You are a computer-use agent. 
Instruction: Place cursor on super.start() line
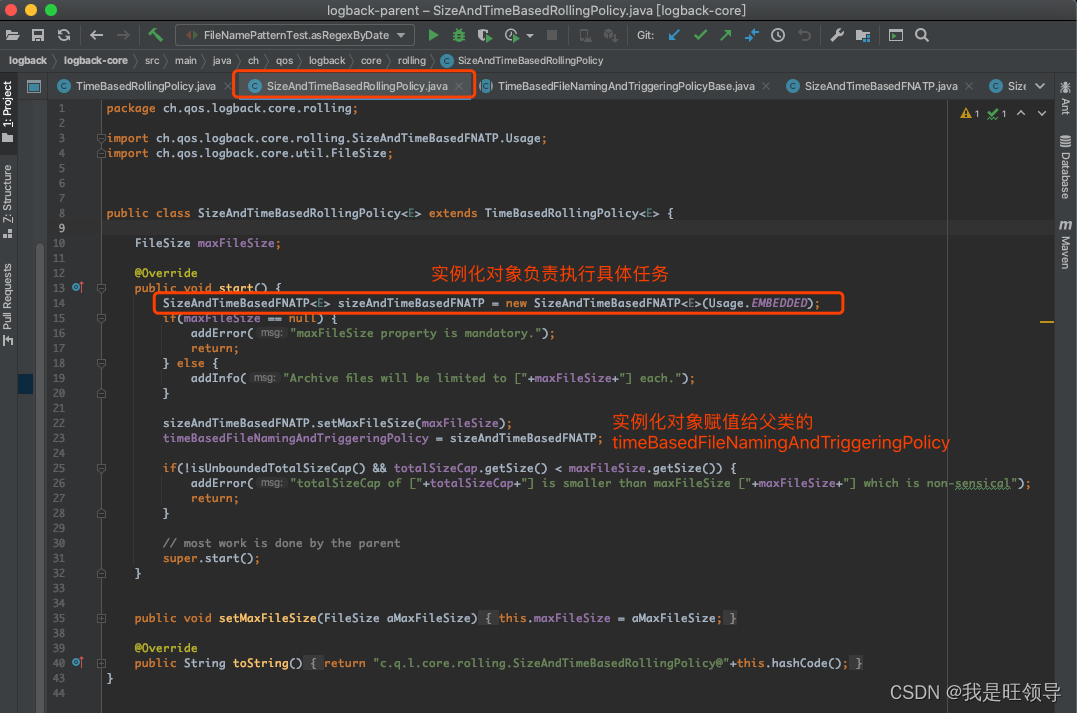coord(212,558)
